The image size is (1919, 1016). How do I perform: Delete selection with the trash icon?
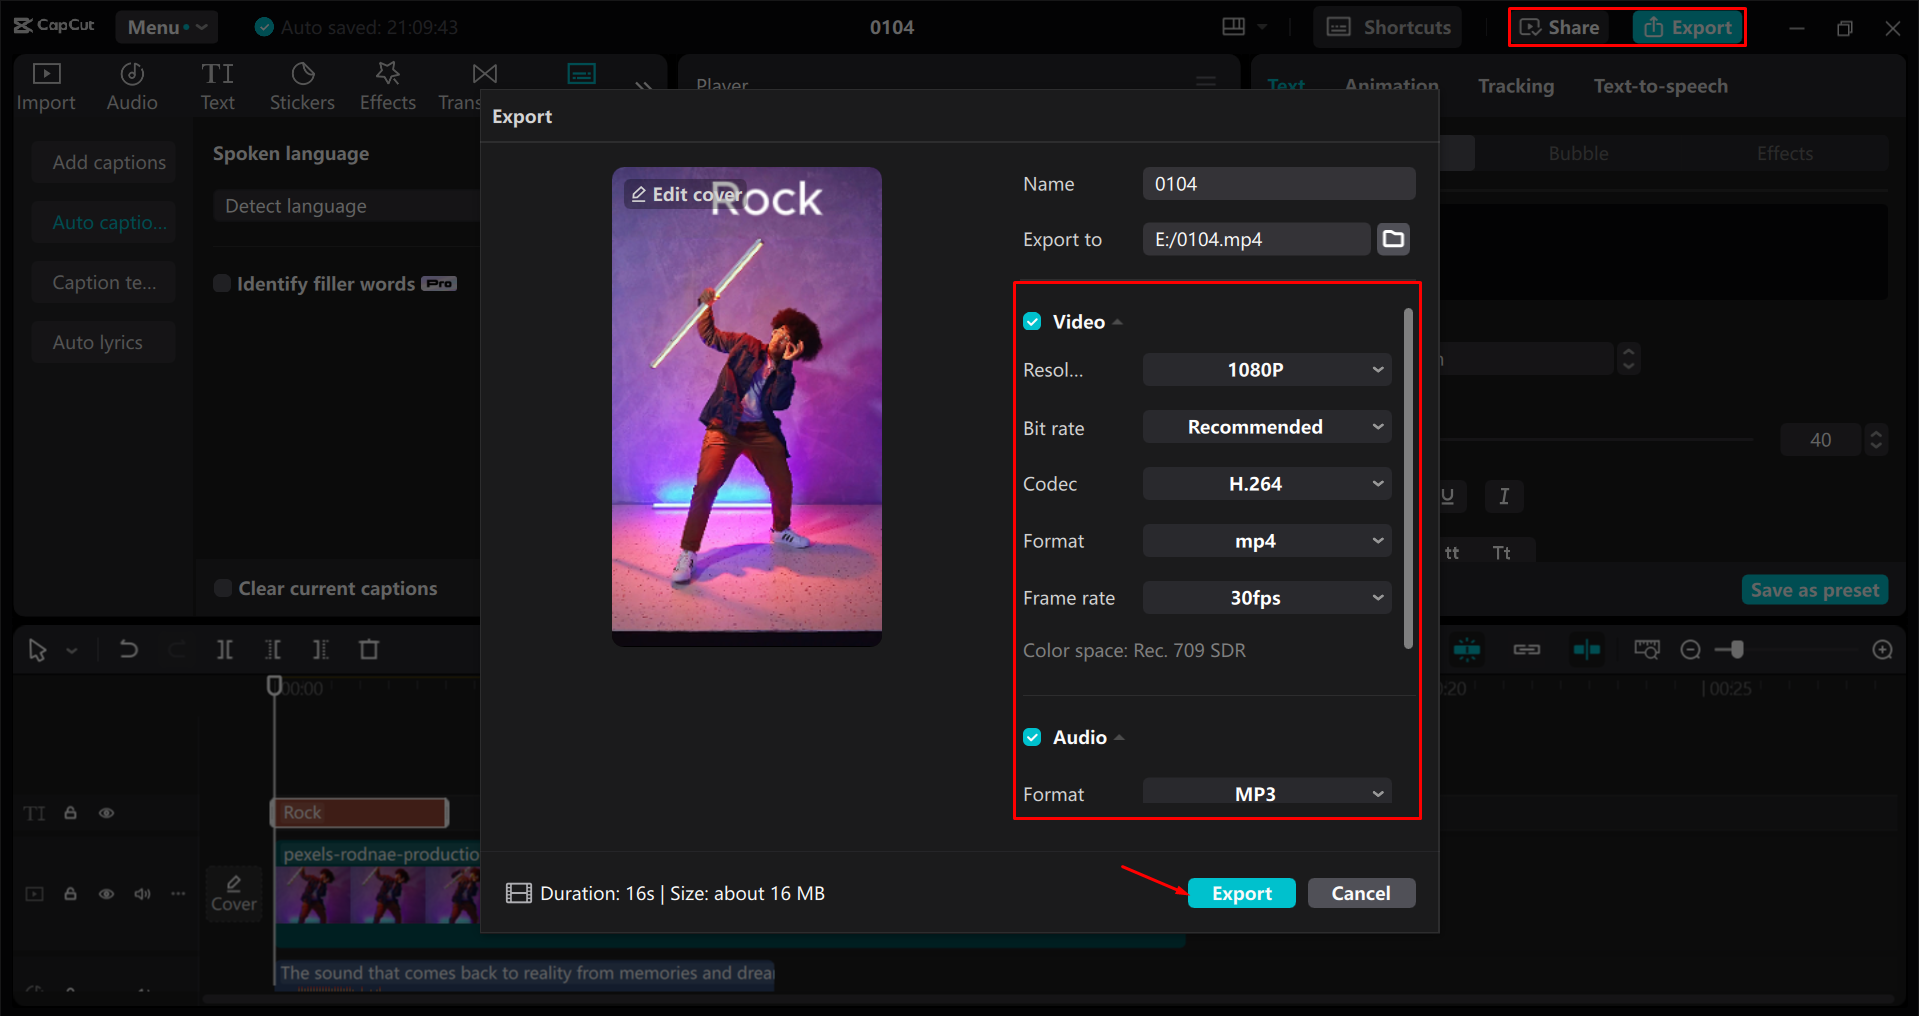pyautogui.click(x=369, y=649)
